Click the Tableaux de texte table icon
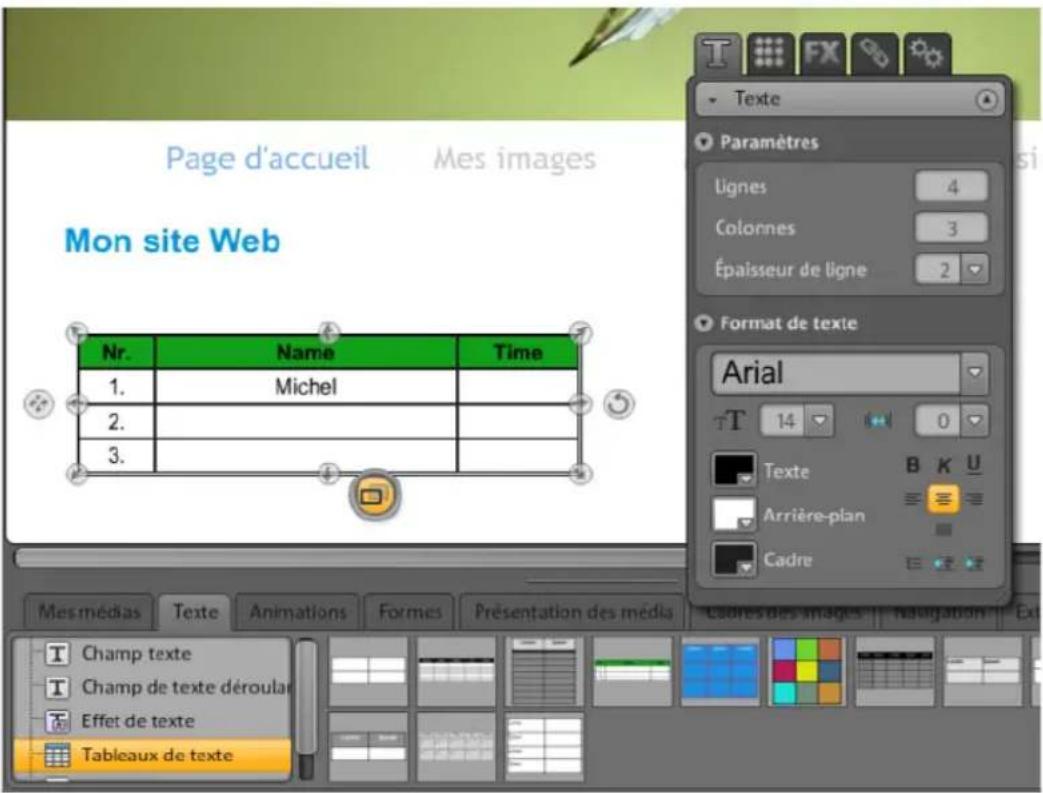The width and height of the screenshot is (1043, 793). 57,755
